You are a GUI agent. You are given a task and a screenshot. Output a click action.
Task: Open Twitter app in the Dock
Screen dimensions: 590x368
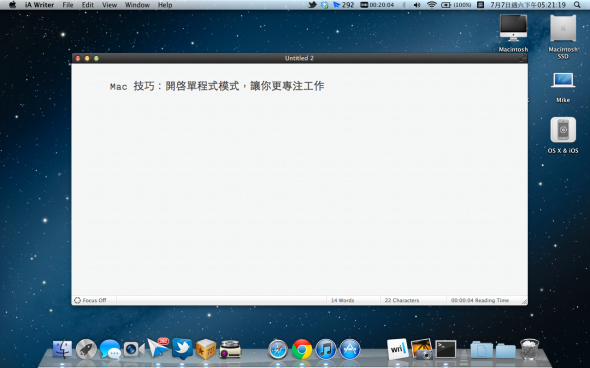182,348
